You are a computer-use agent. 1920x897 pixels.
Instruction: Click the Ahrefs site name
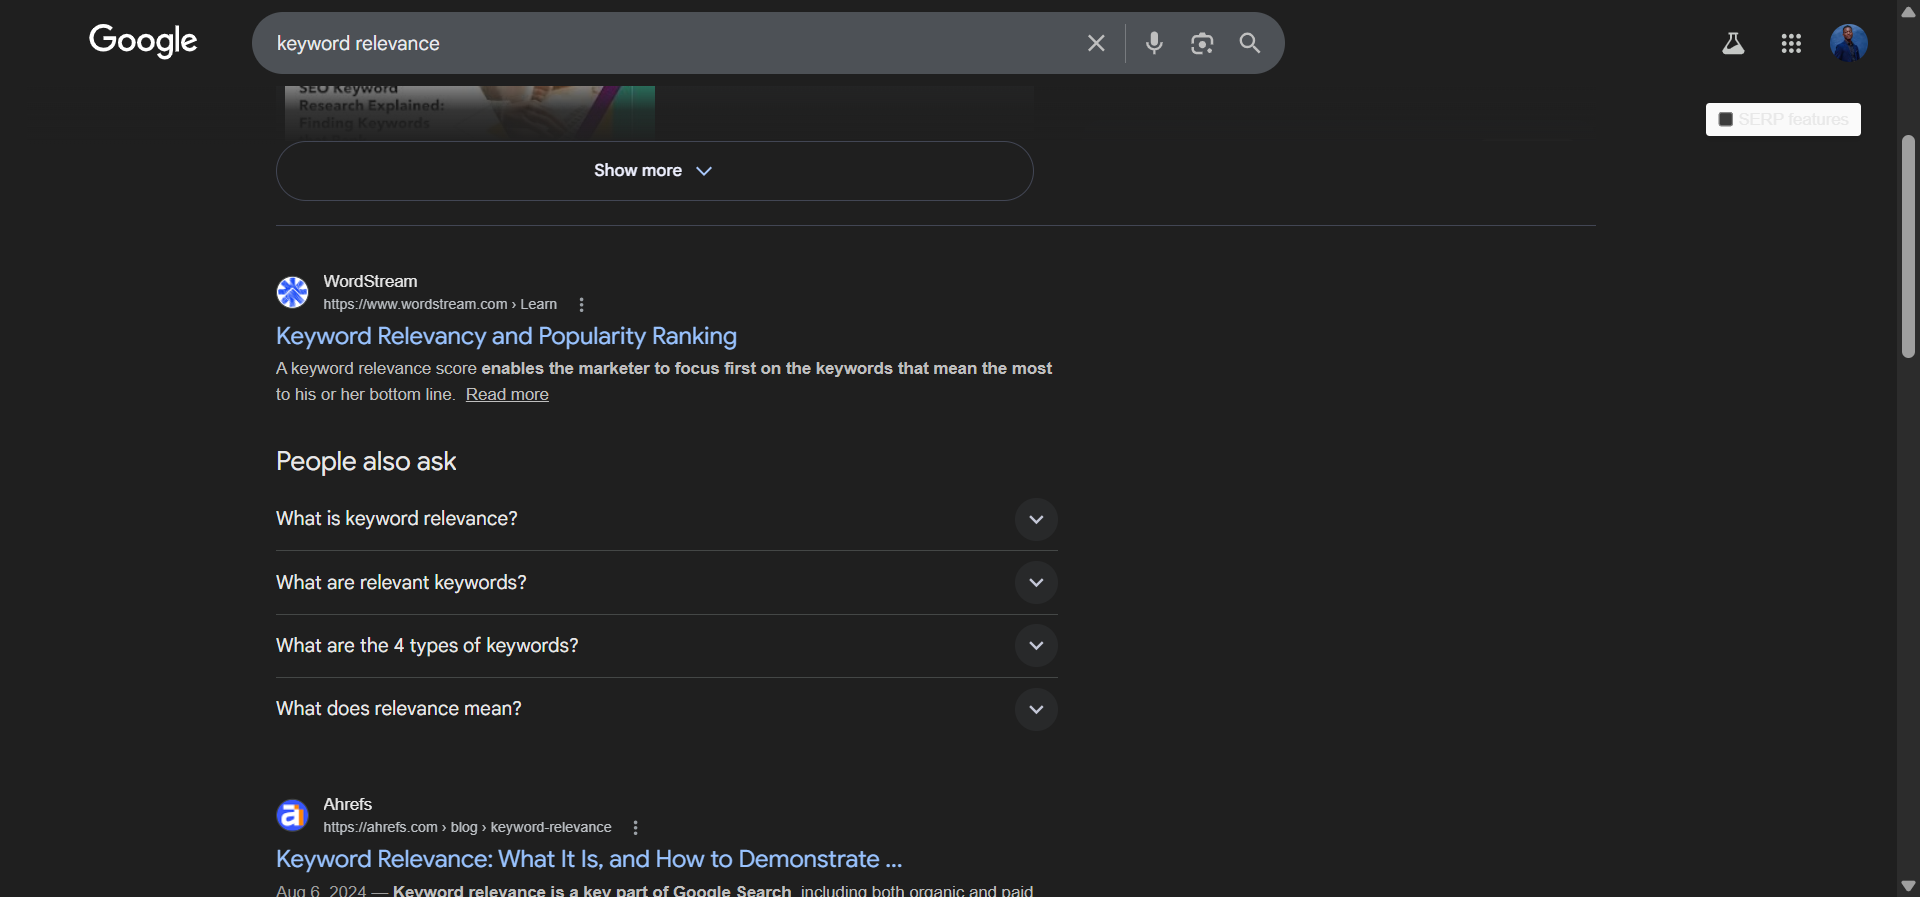347,805
